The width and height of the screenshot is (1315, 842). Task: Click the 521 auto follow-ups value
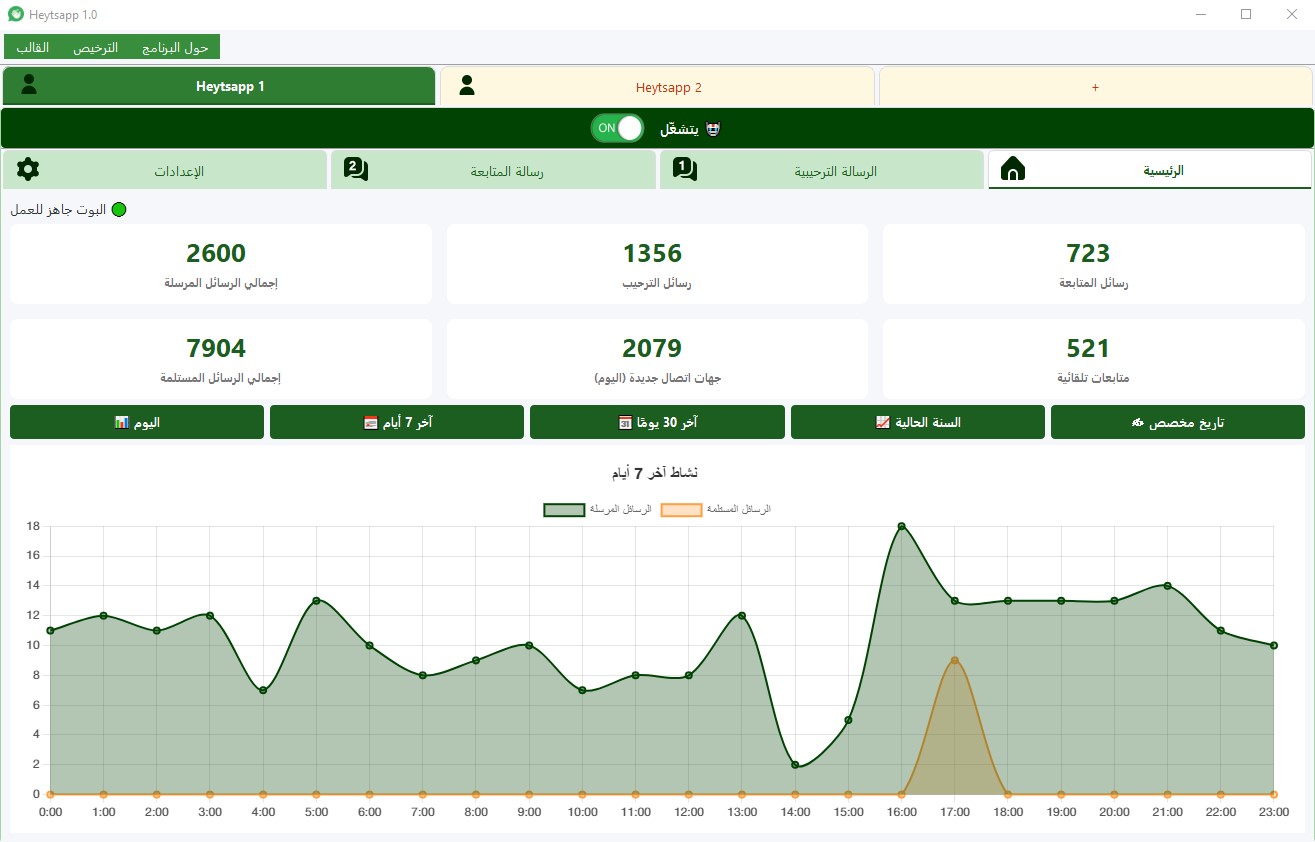click(x=1088, y=349)
